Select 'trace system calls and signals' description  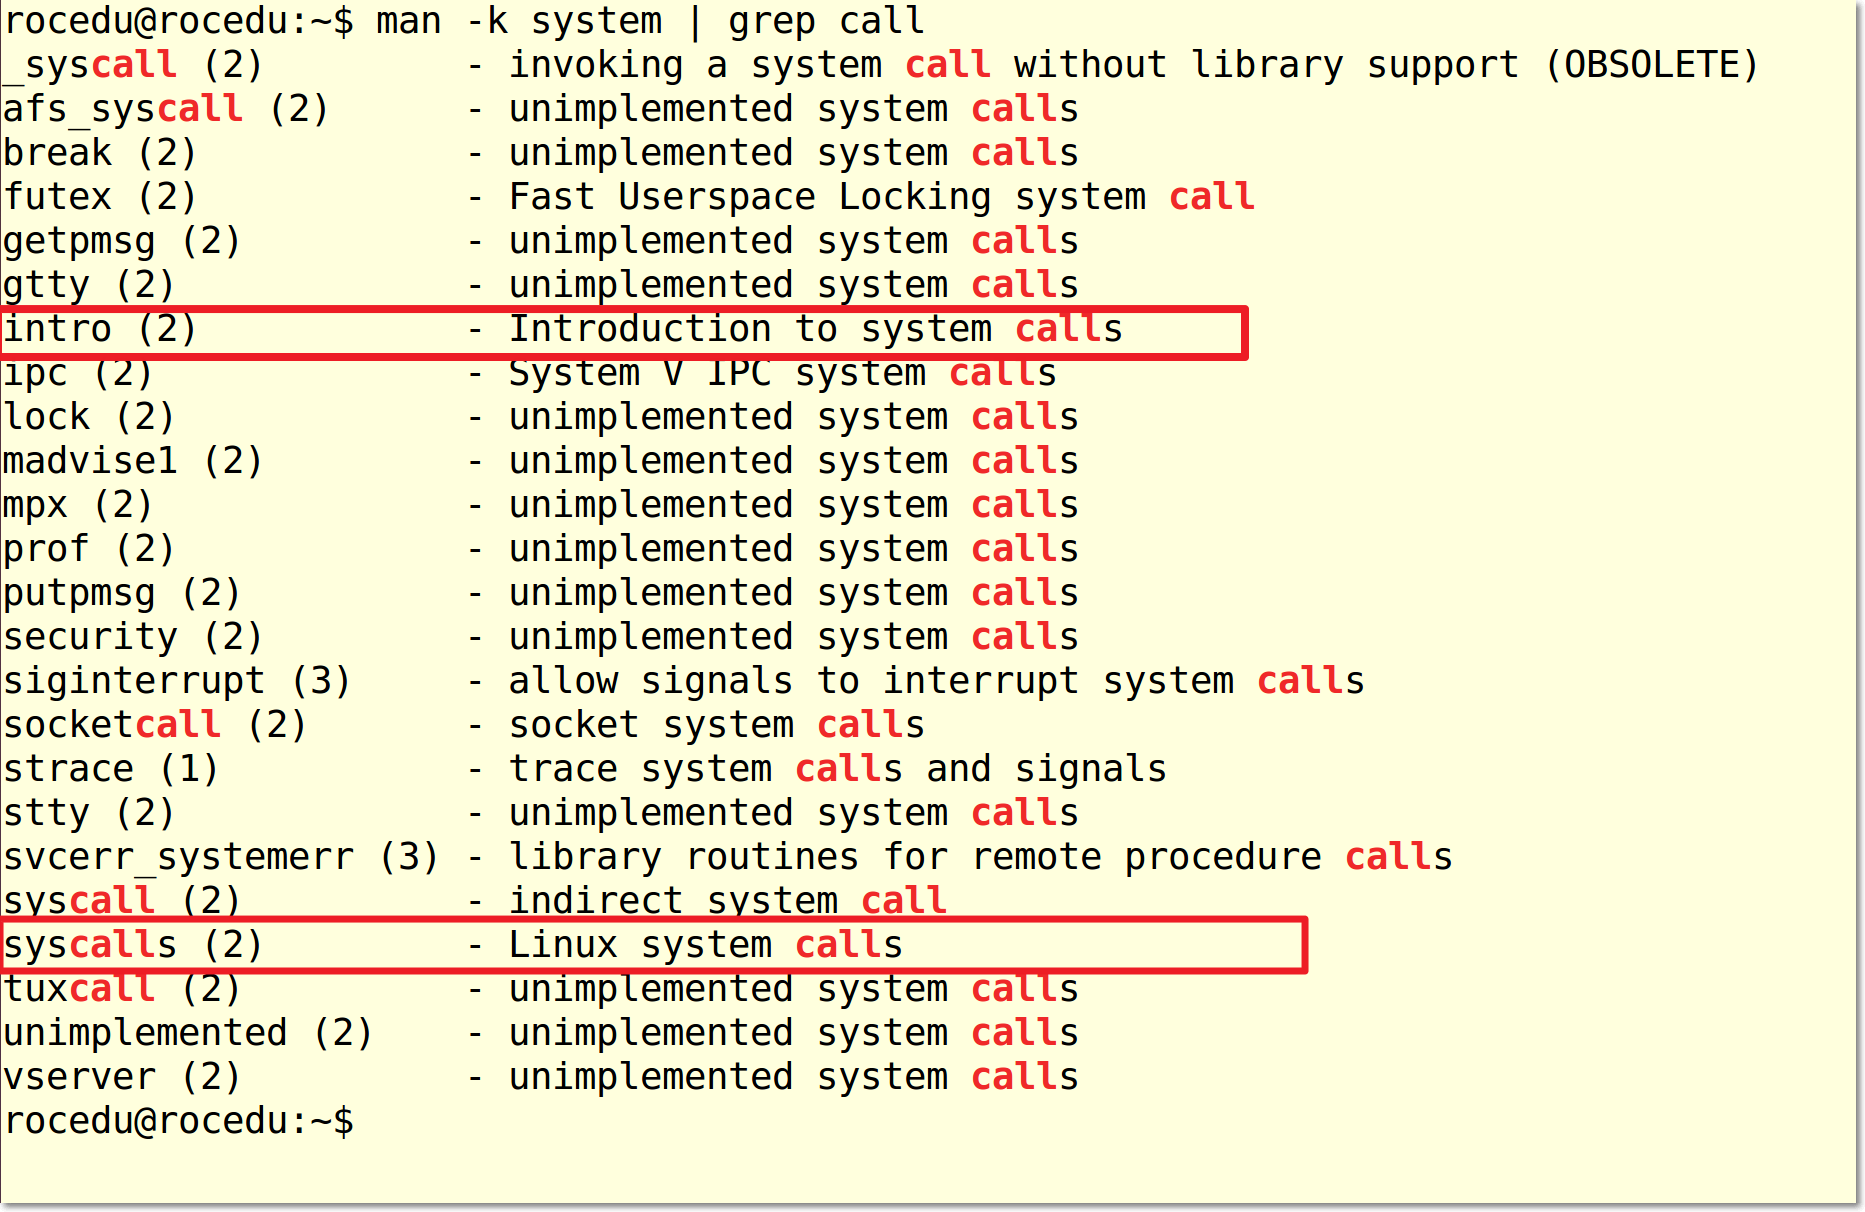[x=838, y=769]
